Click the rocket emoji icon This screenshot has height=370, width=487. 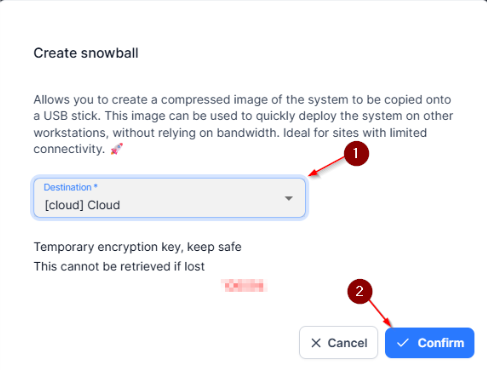pos(117,149)
